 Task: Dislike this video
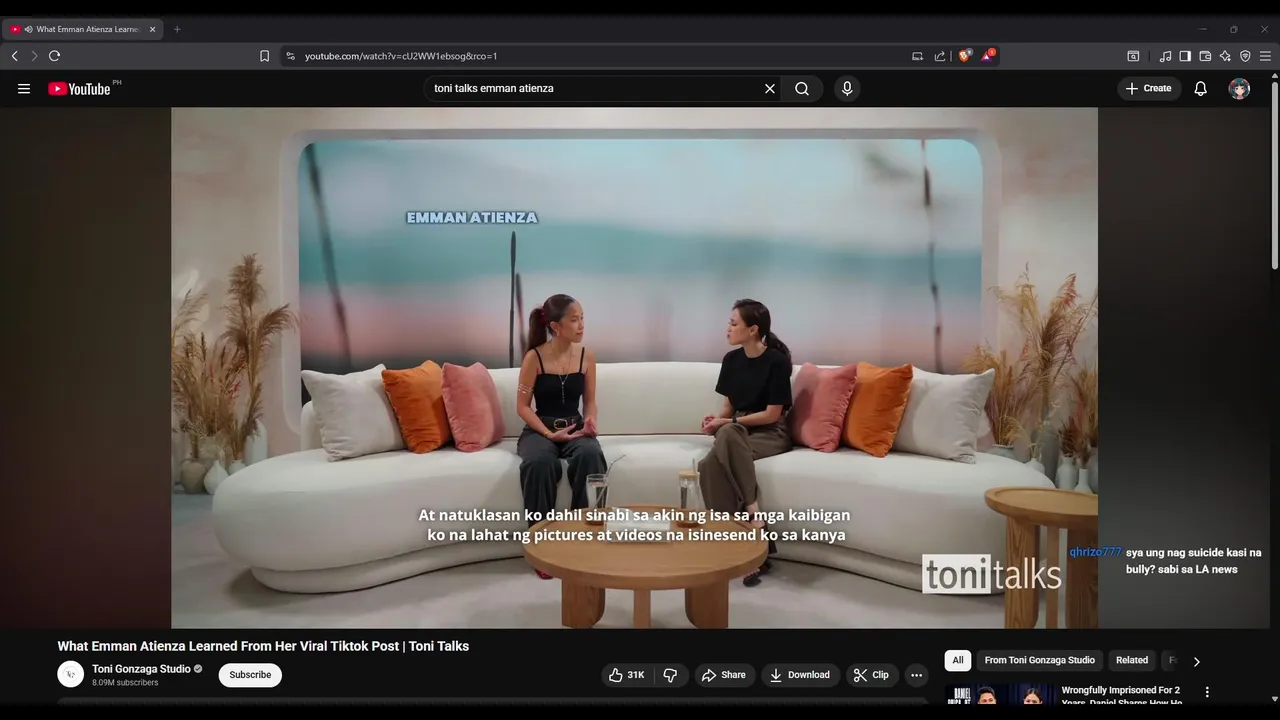[671, 675]
